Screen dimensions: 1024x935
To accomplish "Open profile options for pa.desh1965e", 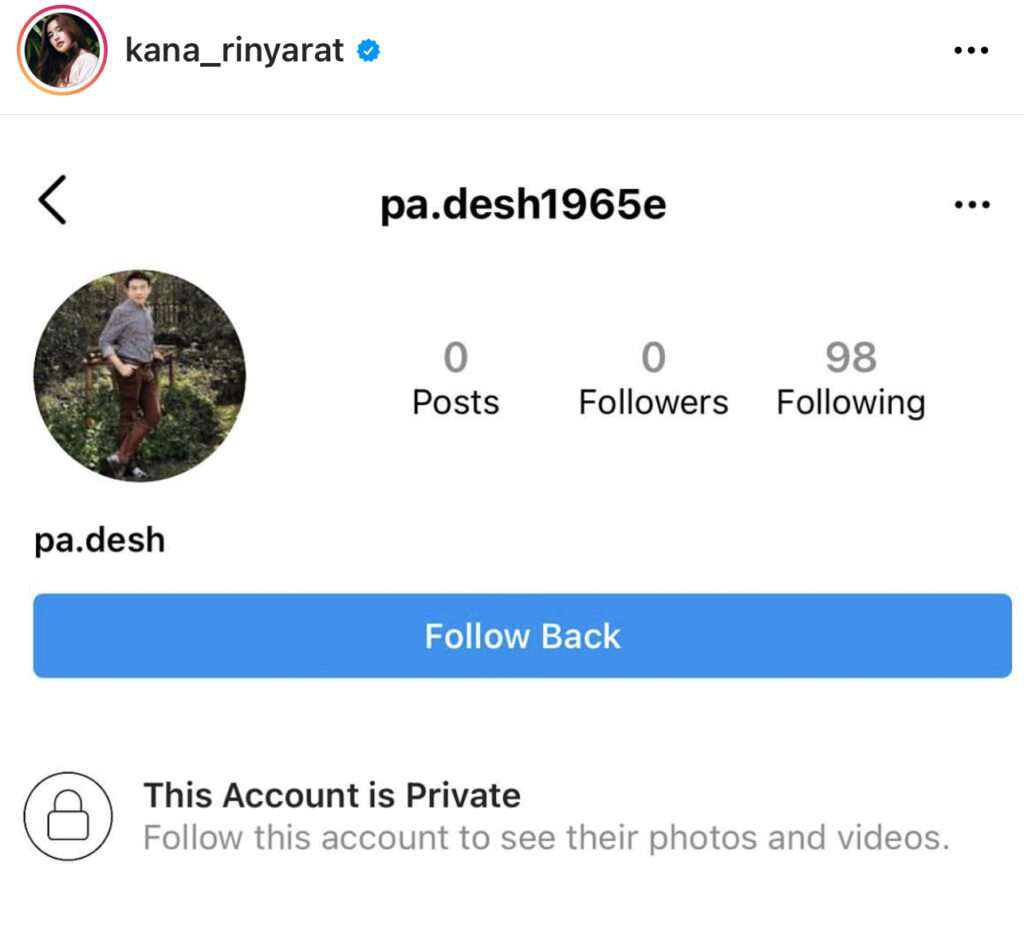I will point(971,205).
